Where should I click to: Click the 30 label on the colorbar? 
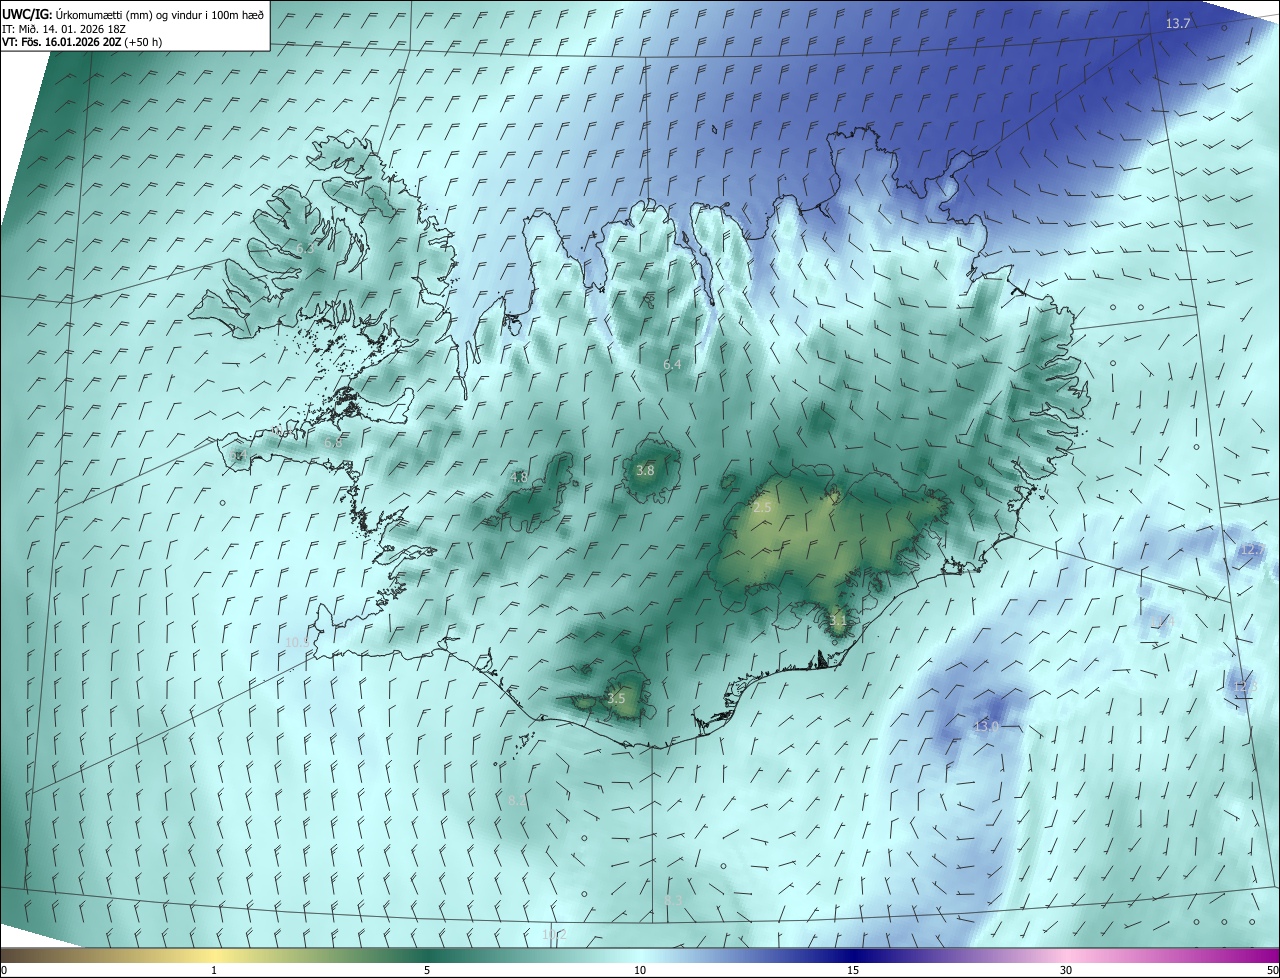pyautogui.click(x=1066, y=971)
